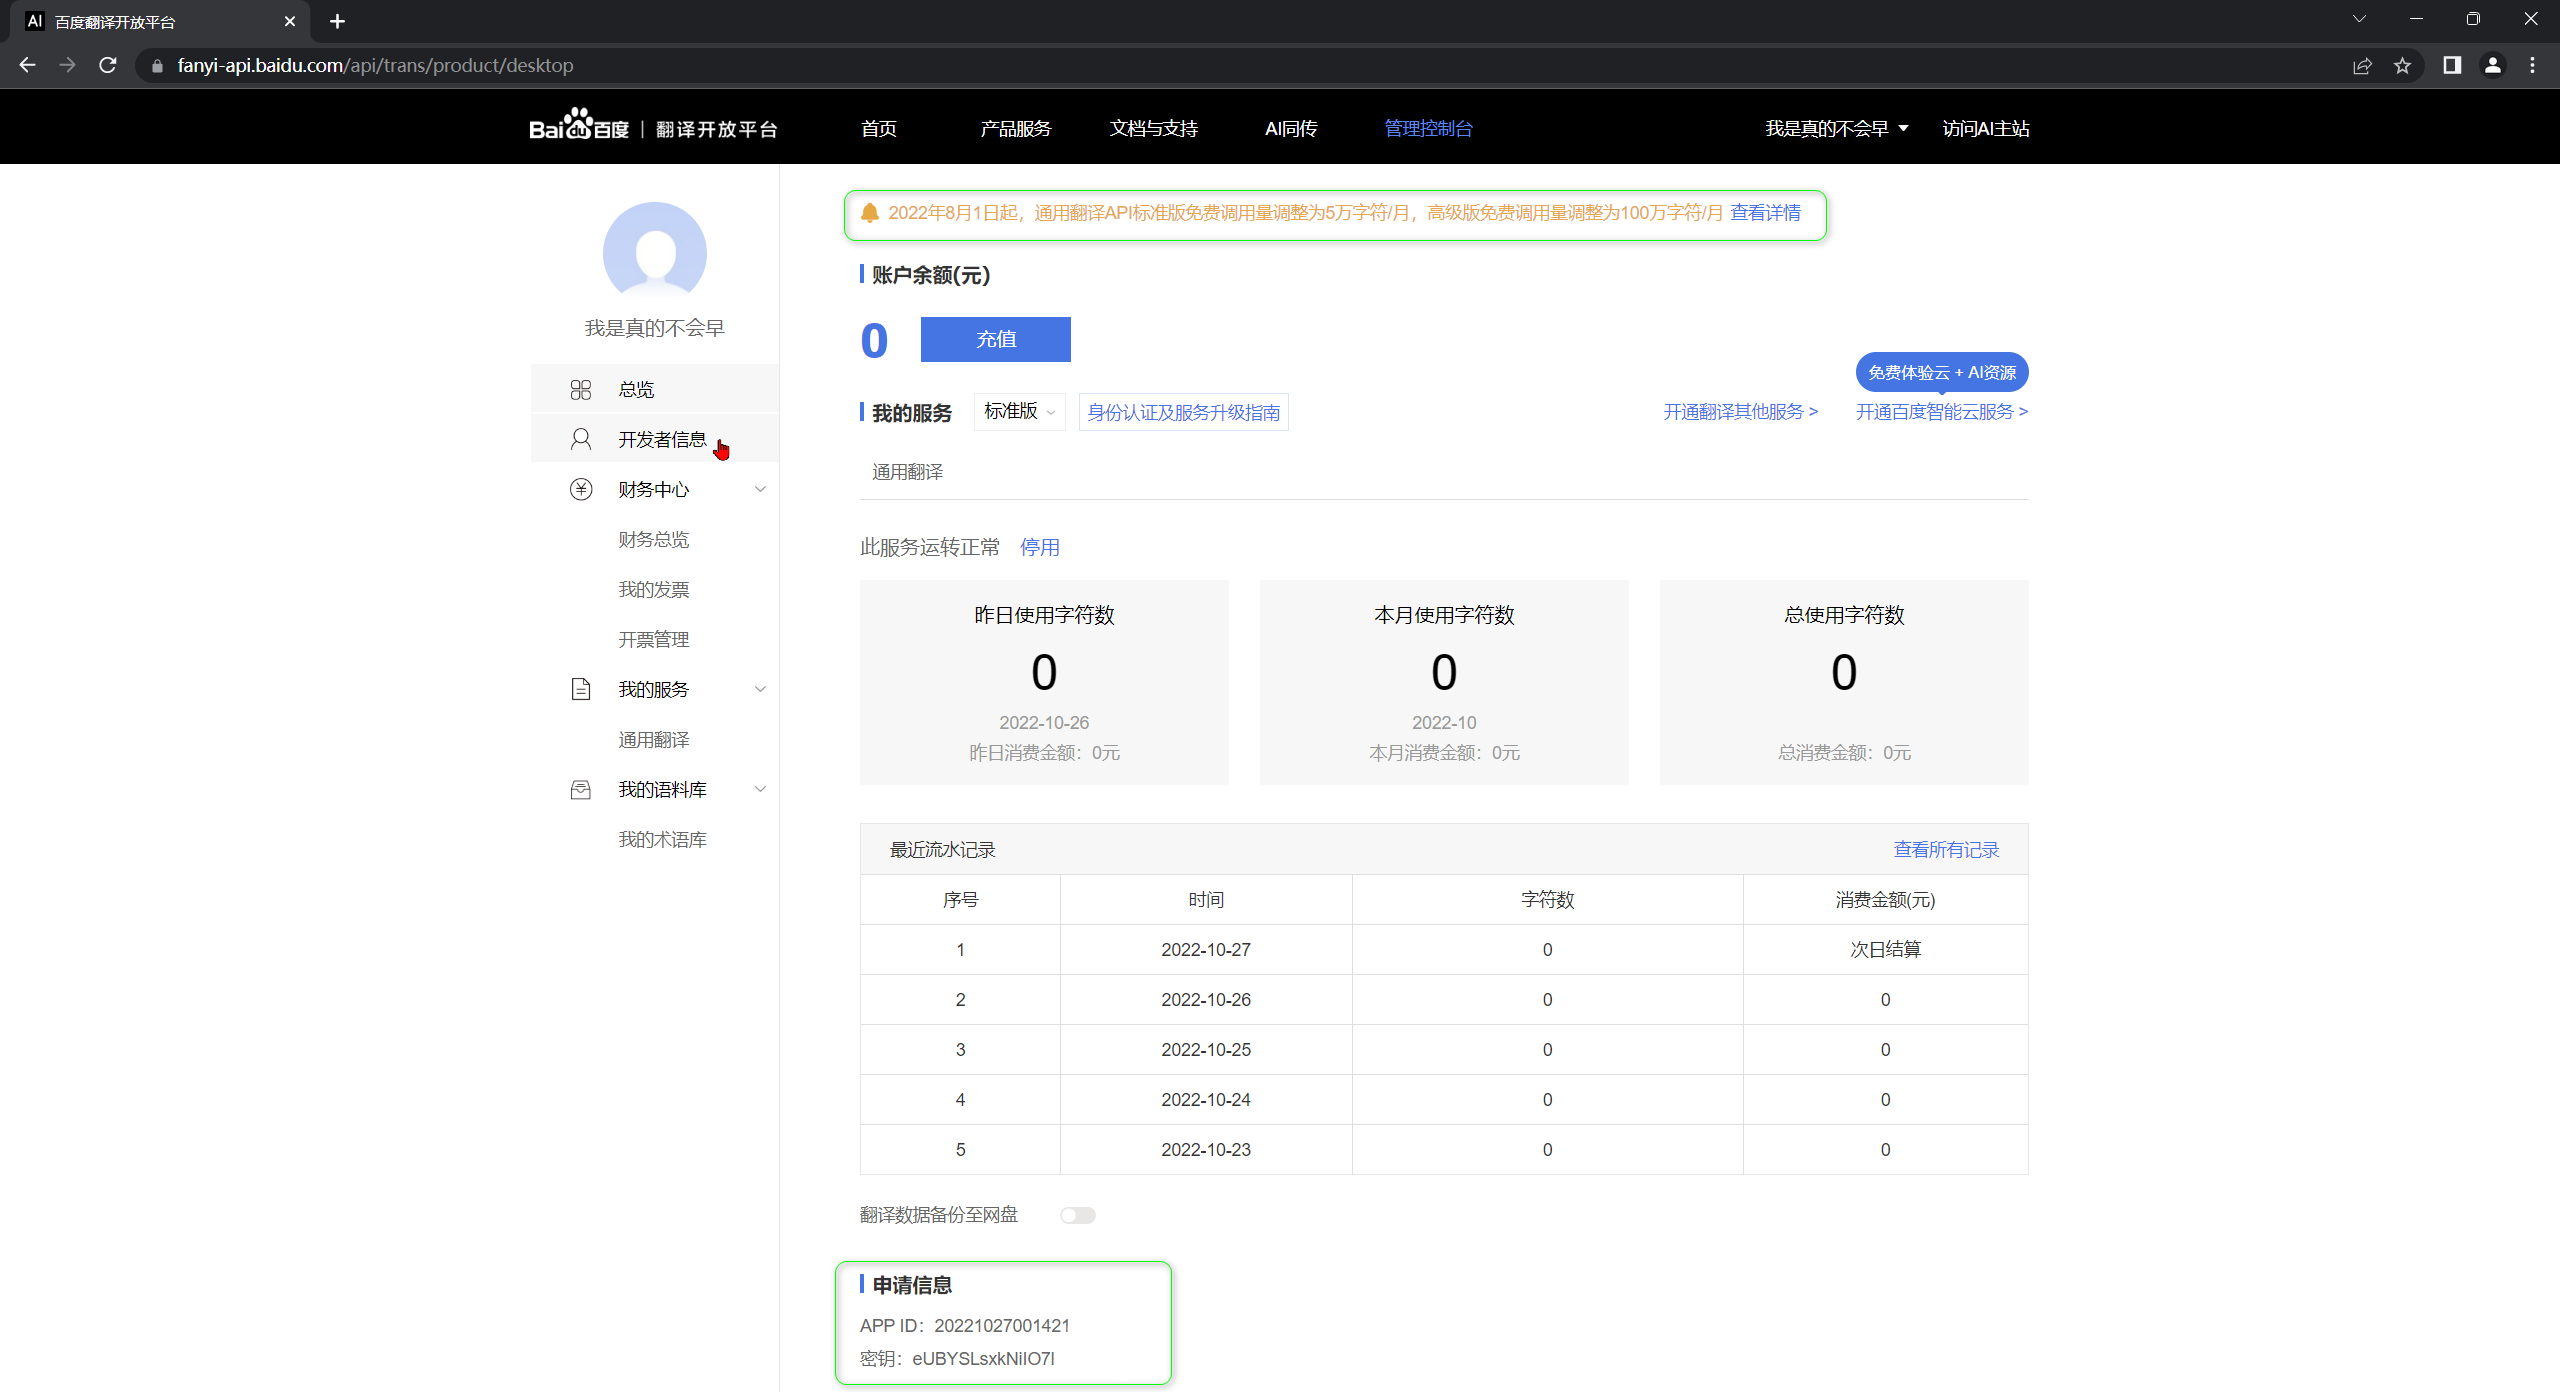Open 通用翻译 under 我的服务 in sidebar

tap(654, 739)
